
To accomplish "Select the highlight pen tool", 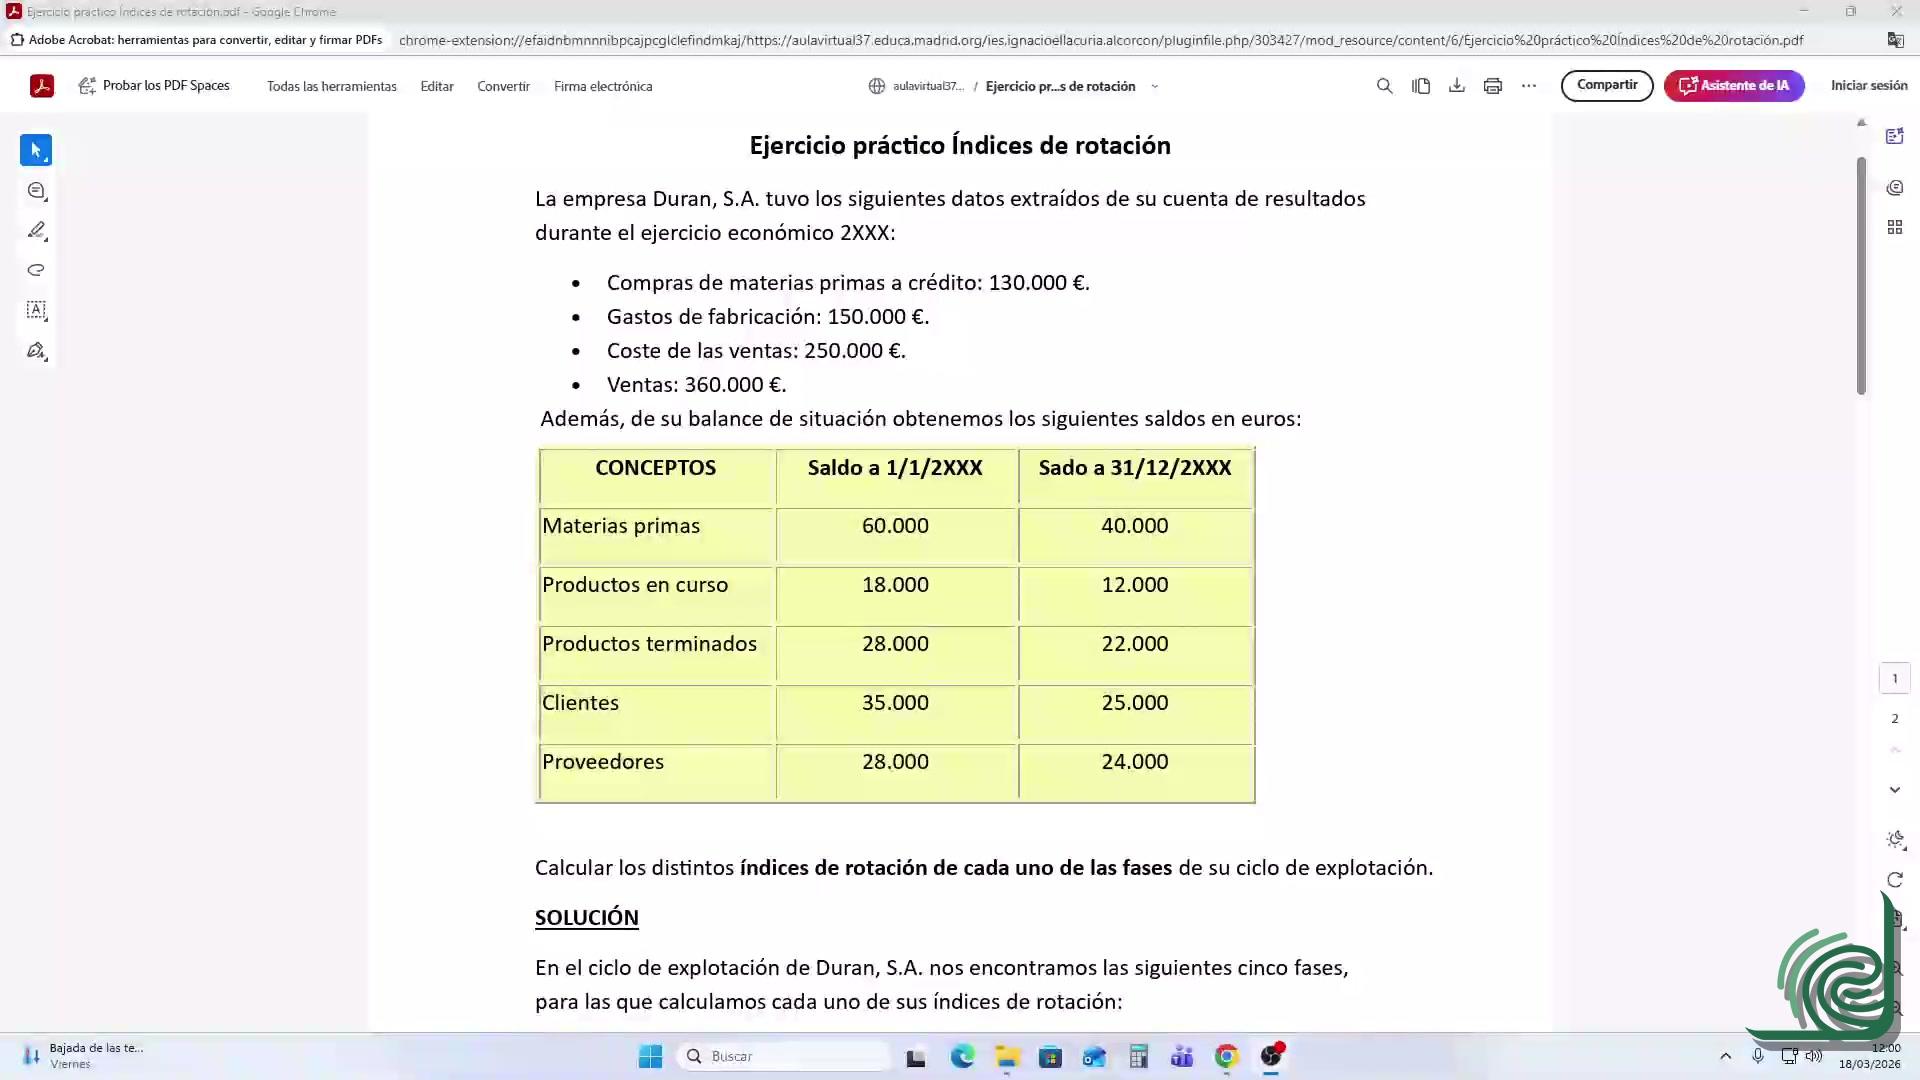I will [x=36, y=230].
